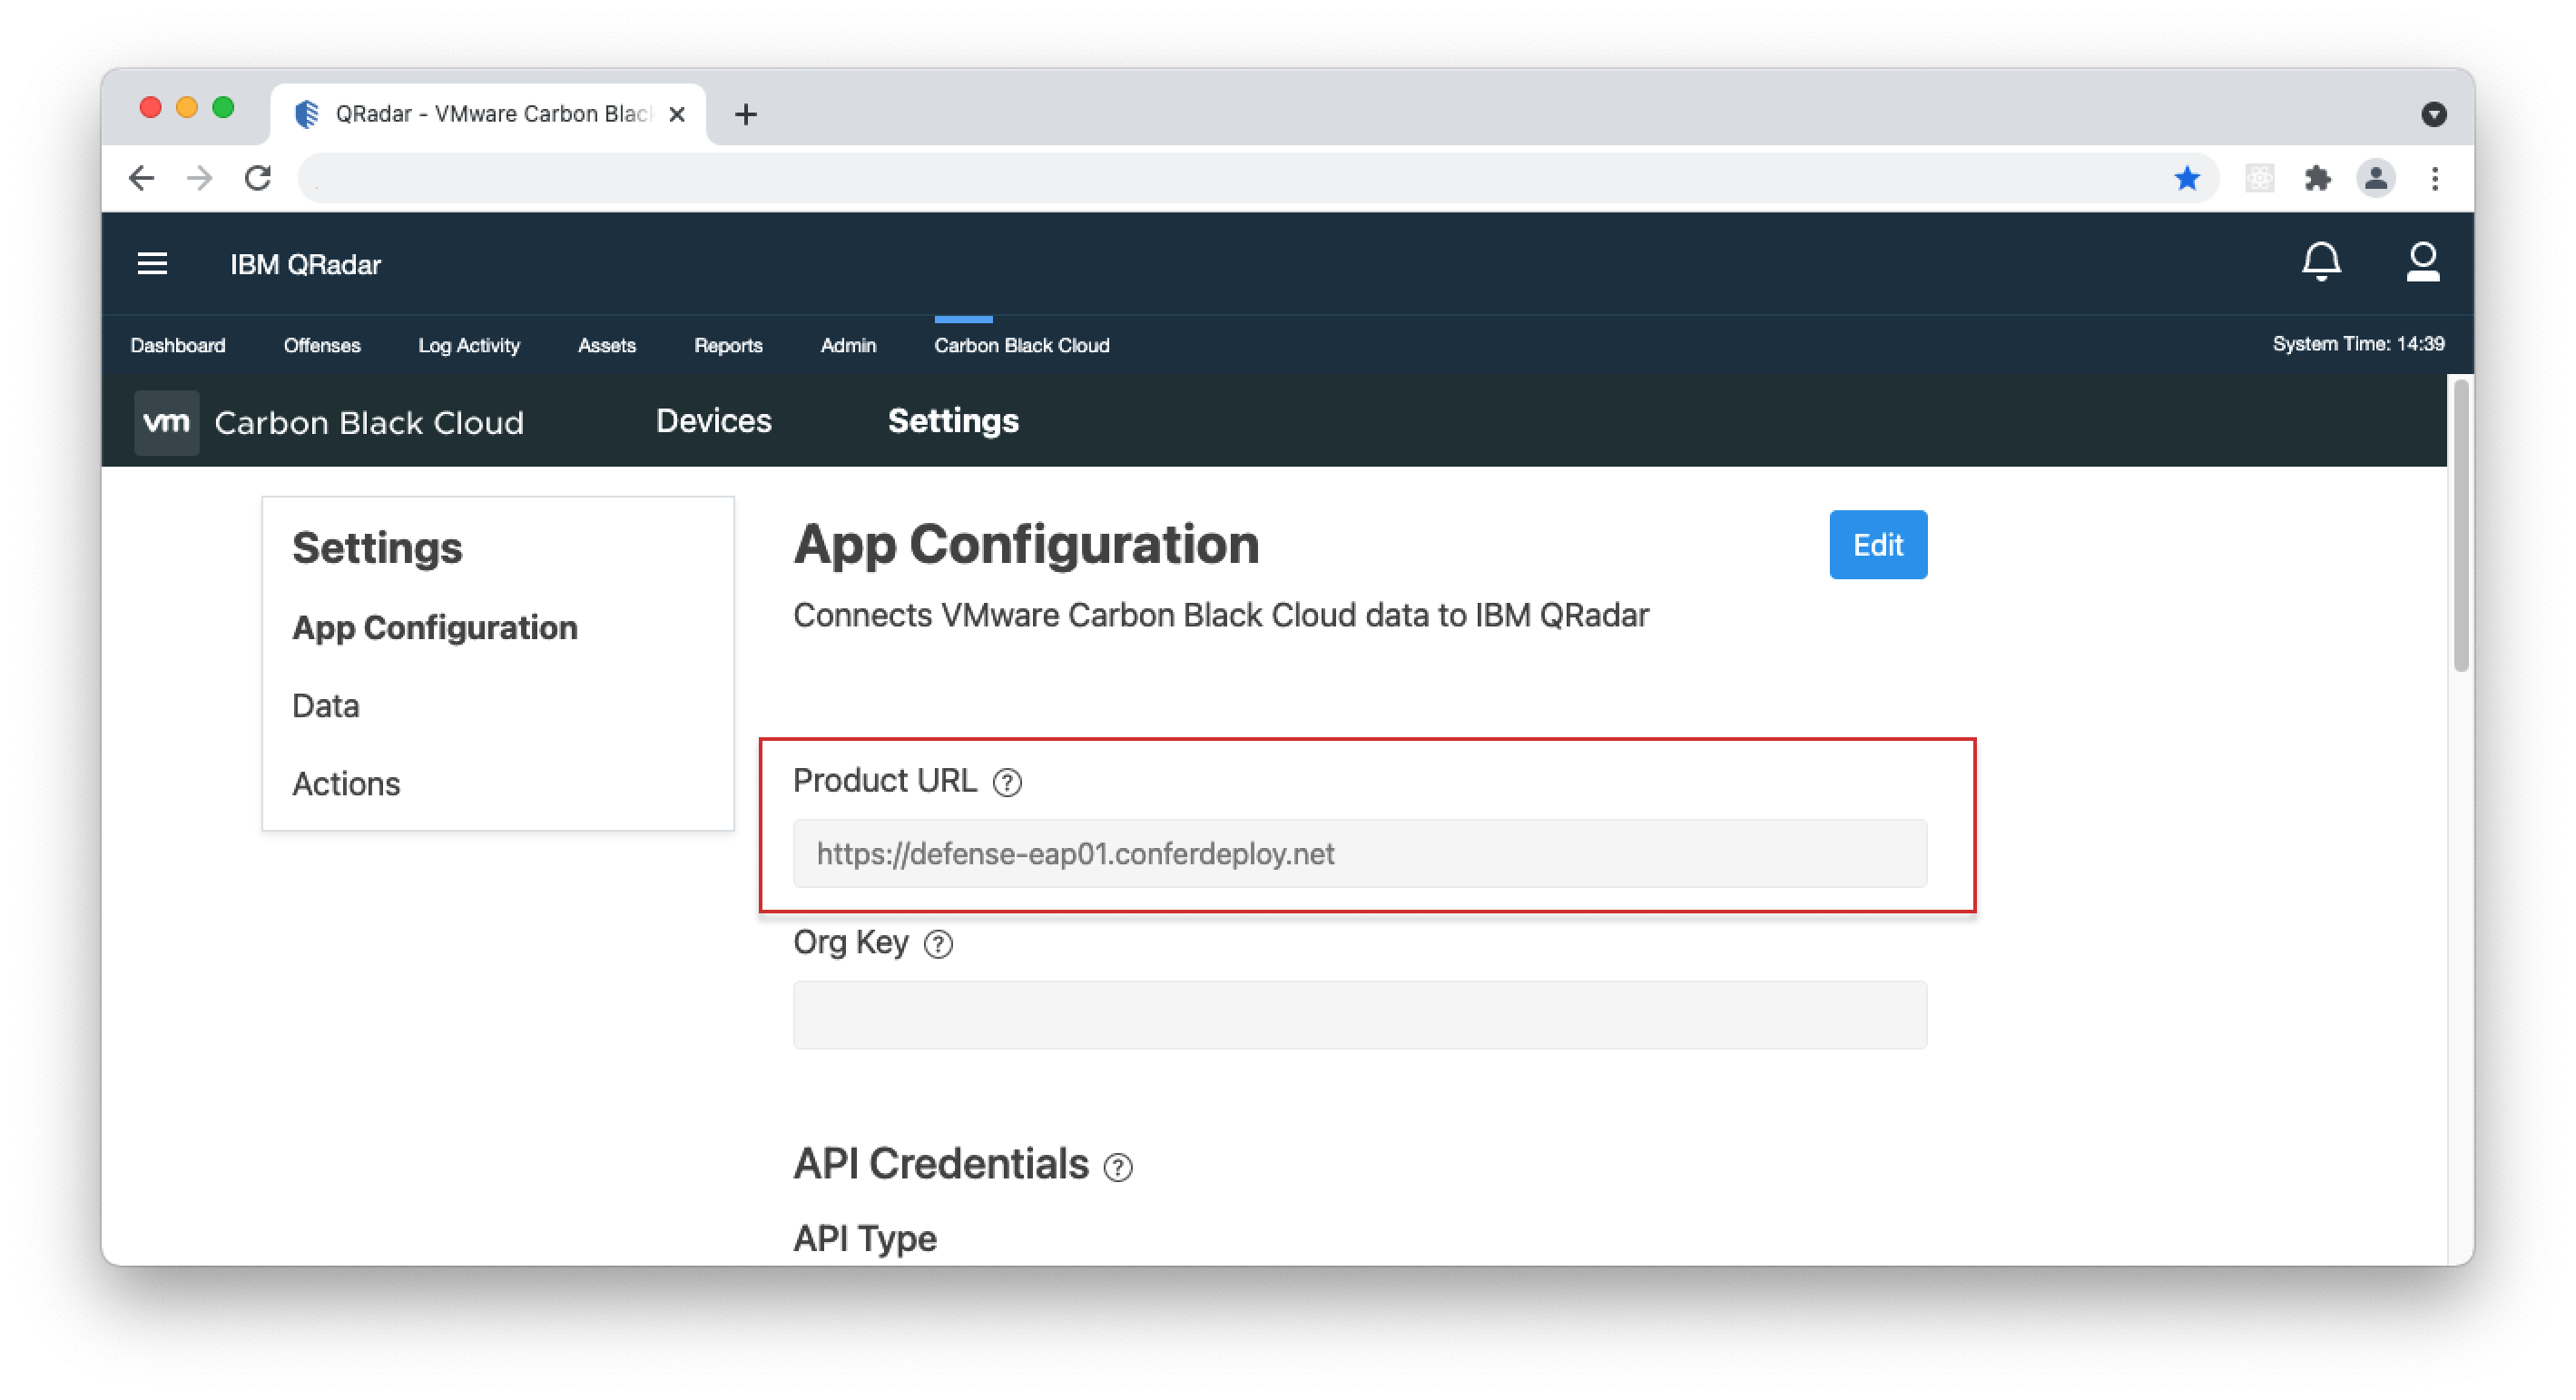Click the React extension icon in toolbar
2576x1400 pixels.
(2260, 178)
